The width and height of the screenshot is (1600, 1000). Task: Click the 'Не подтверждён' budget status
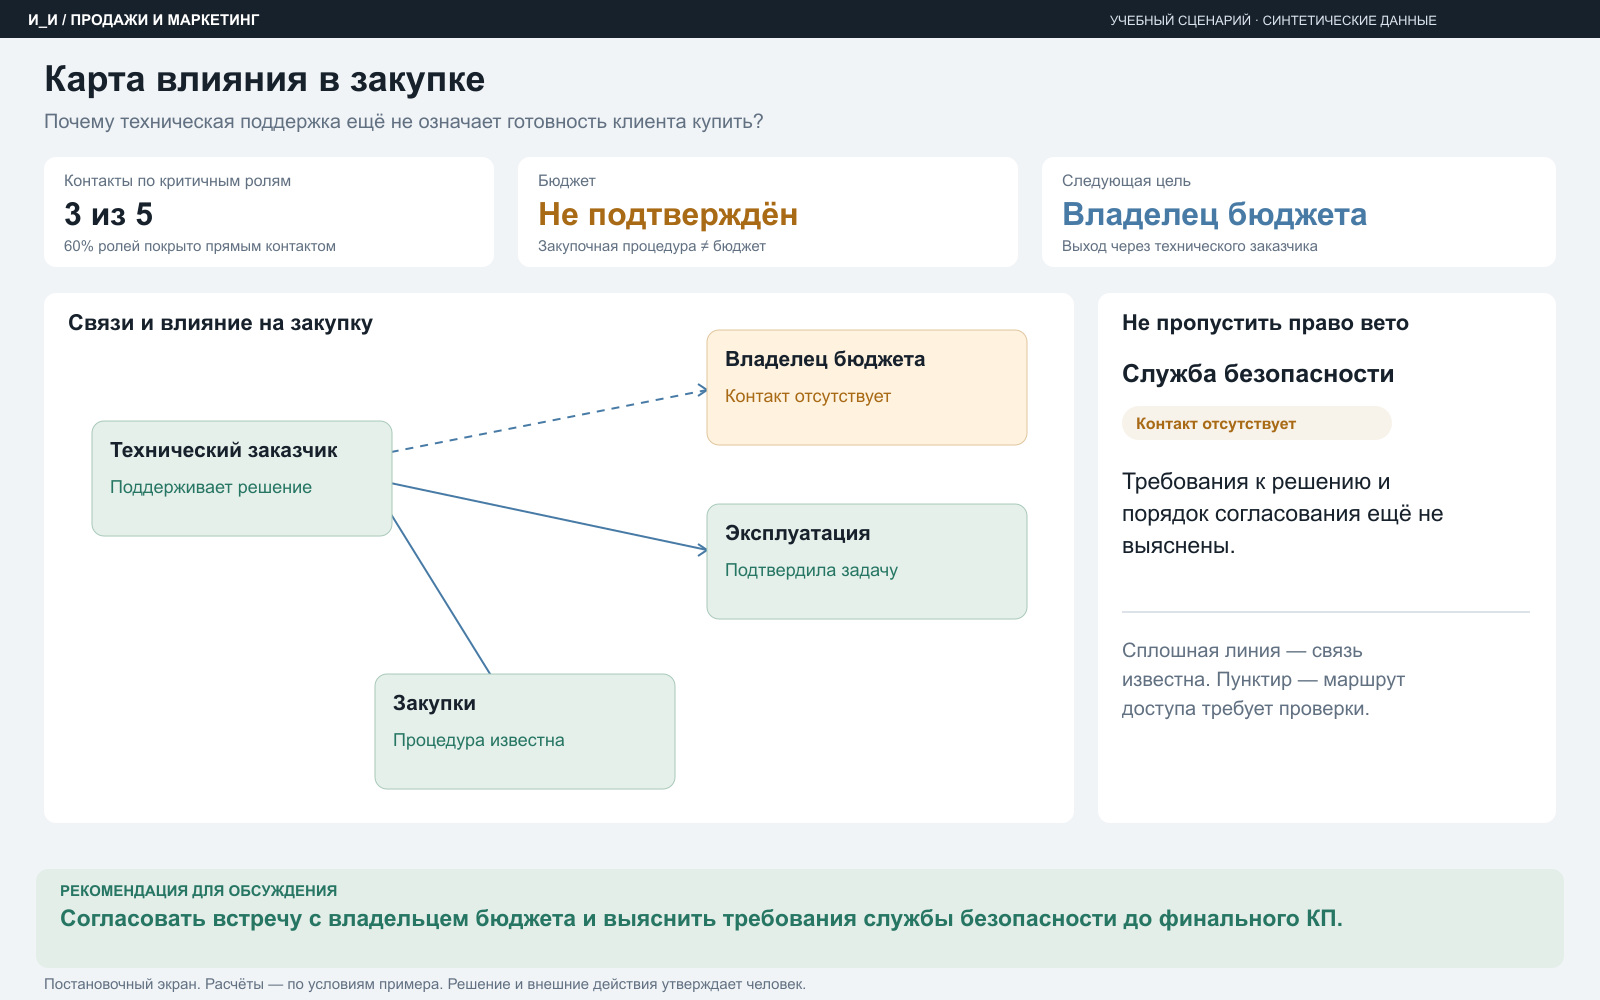pyautogui.click(x=668, y=214)
